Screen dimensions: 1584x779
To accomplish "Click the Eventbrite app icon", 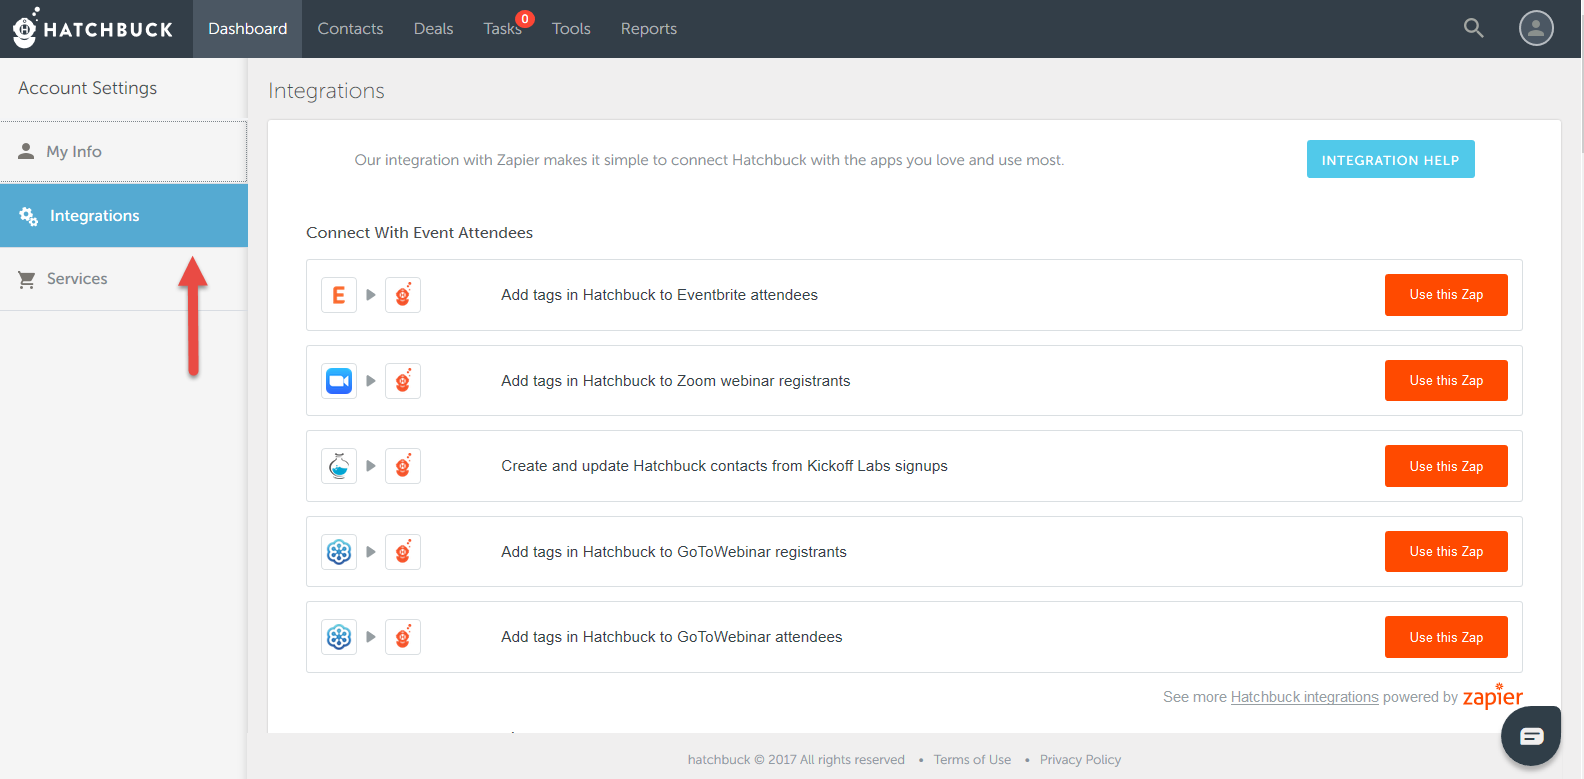I will (339, 295).
